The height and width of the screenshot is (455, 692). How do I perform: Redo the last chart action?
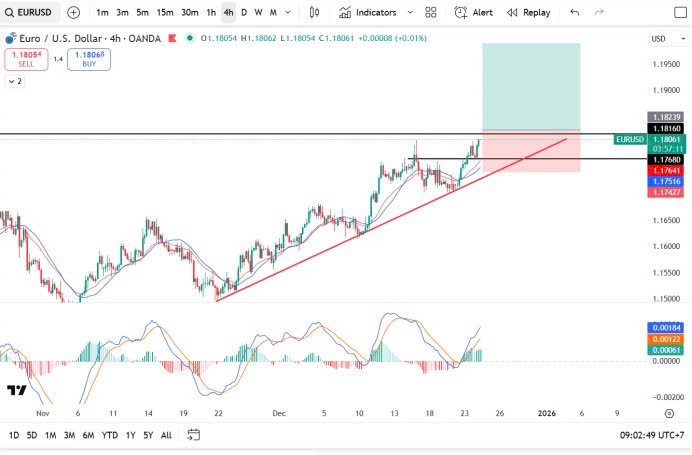tap(599, 13)
